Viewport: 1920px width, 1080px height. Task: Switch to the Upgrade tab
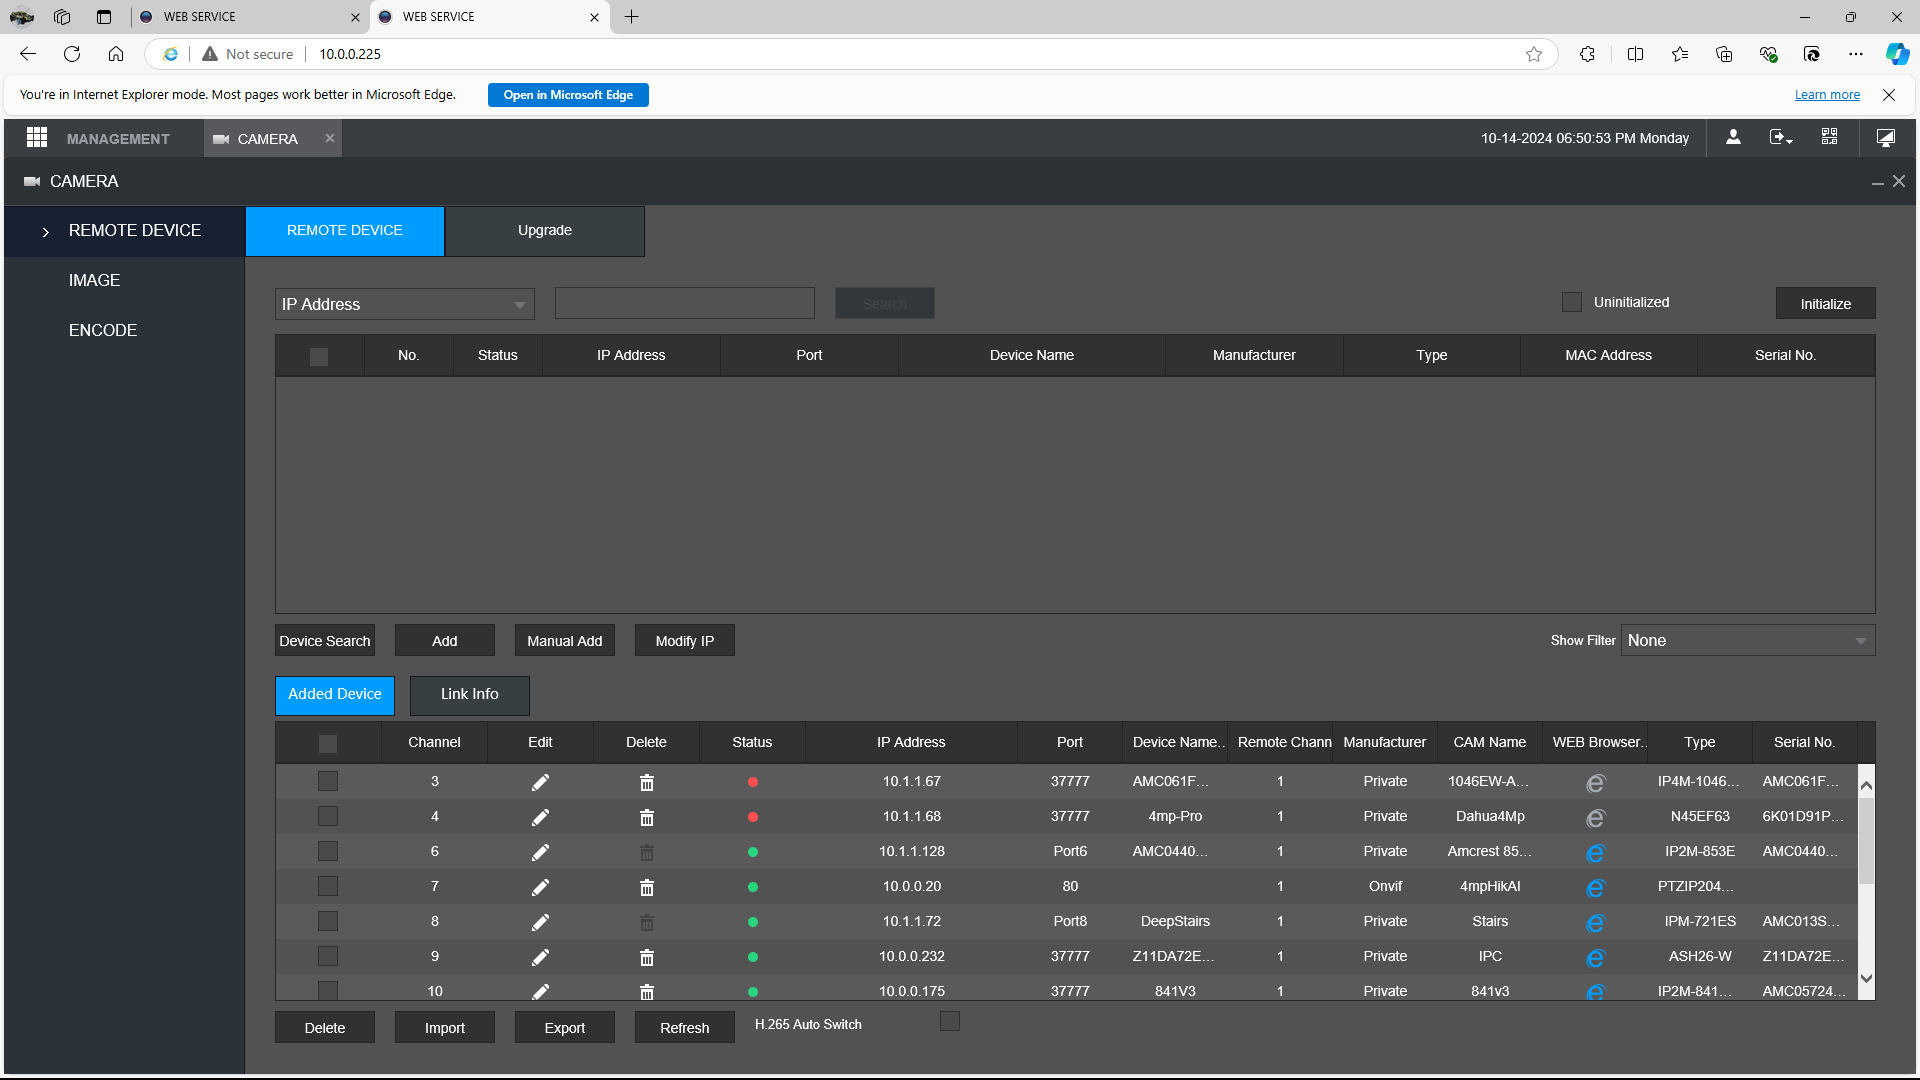coord(545,230)
